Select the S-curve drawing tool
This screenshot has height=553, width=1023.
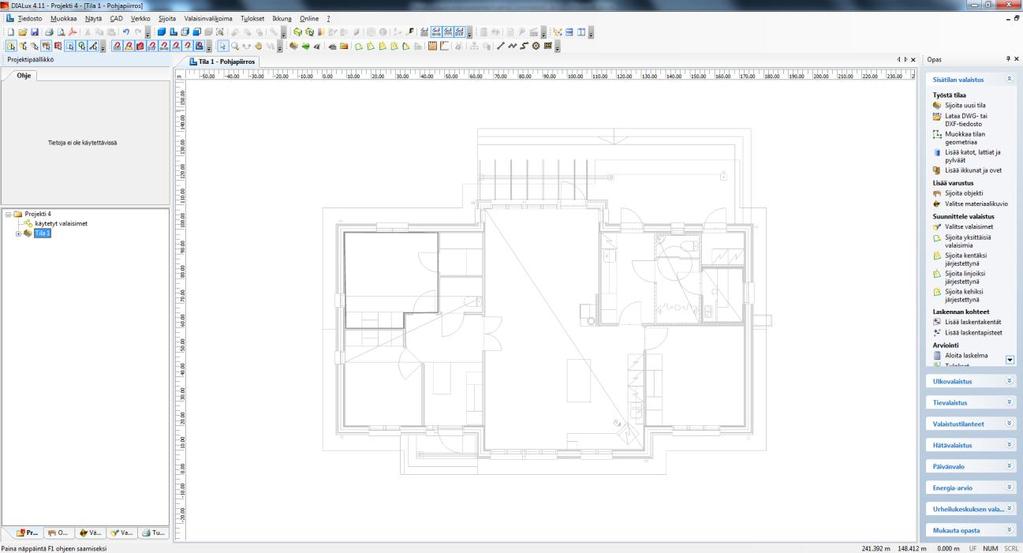tap(524, 46)
